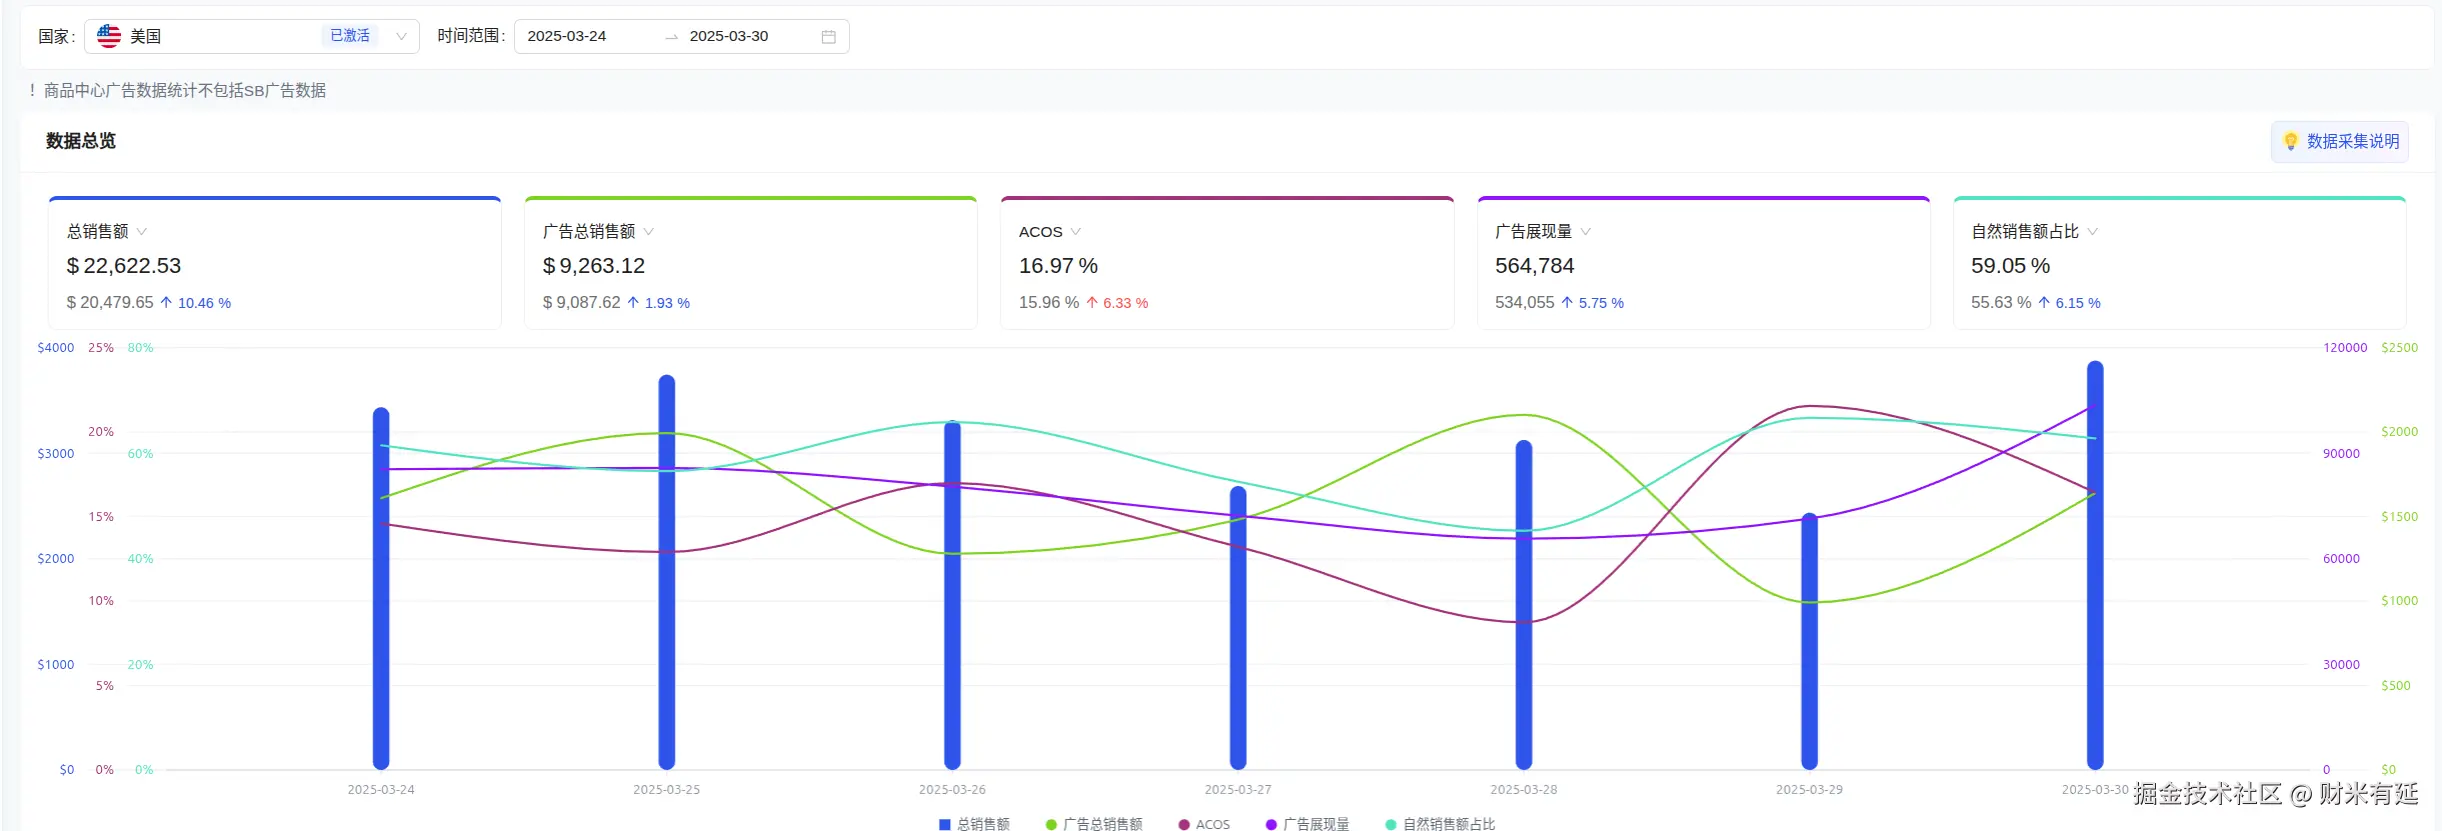Viewport: 2442px width, 831px height.
Task: Click the impressions value 564,784
Action: tap(1534, 266)
